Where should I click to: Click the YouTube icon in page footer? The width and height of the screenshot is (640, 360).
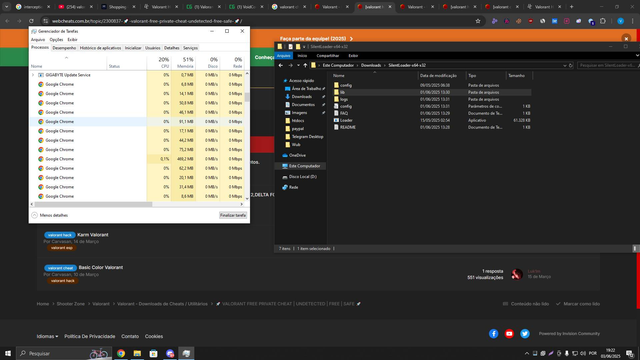click(509, 334)
